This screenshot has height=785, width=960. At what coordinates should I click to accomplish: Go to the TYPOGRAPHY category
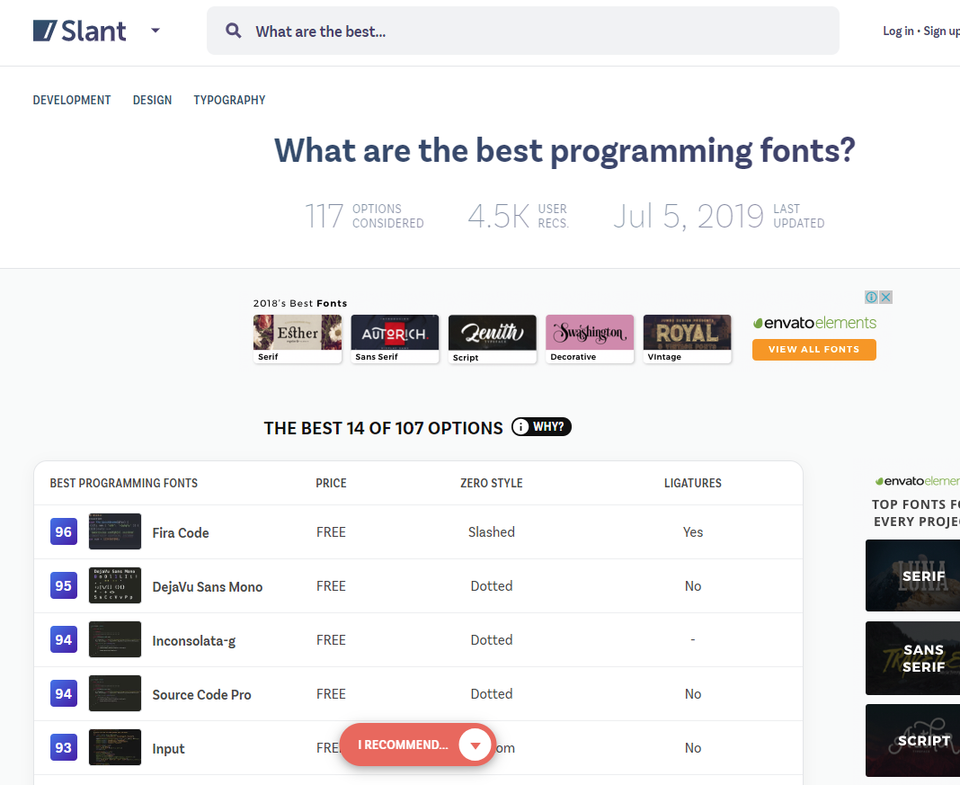pos(230,100)
